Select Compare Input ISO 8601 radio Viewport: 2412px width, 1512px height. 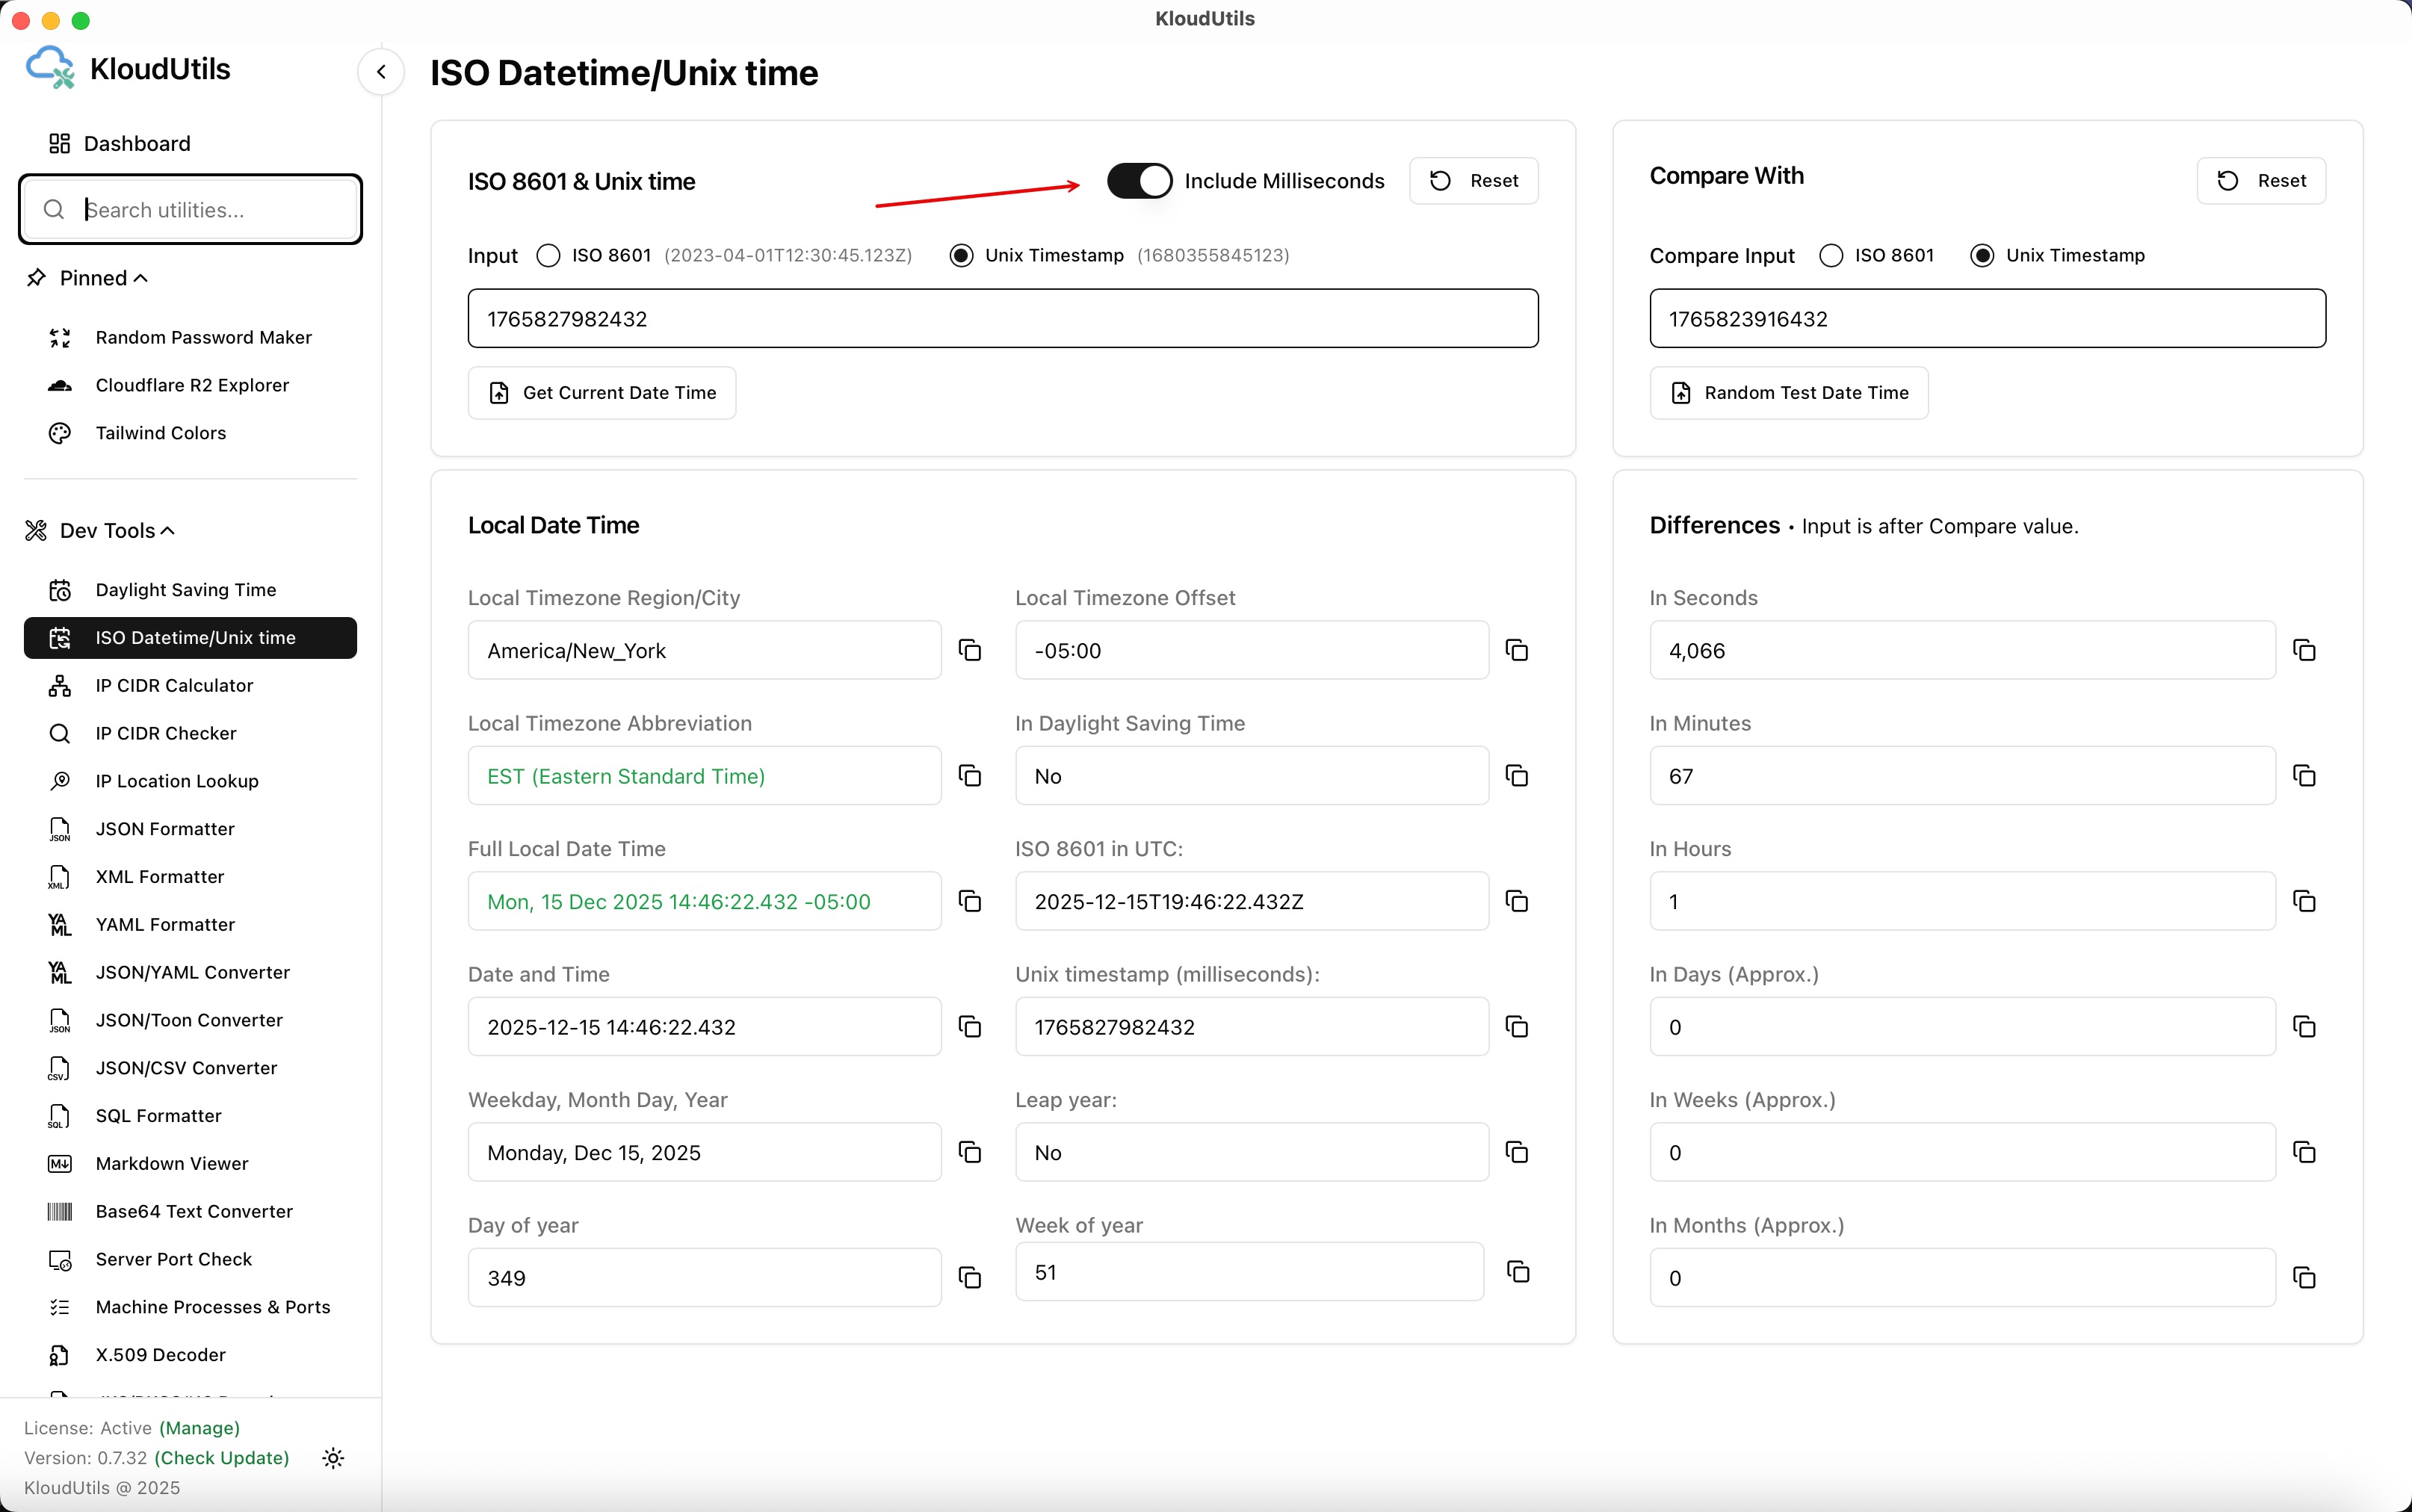click(1830, 255)
